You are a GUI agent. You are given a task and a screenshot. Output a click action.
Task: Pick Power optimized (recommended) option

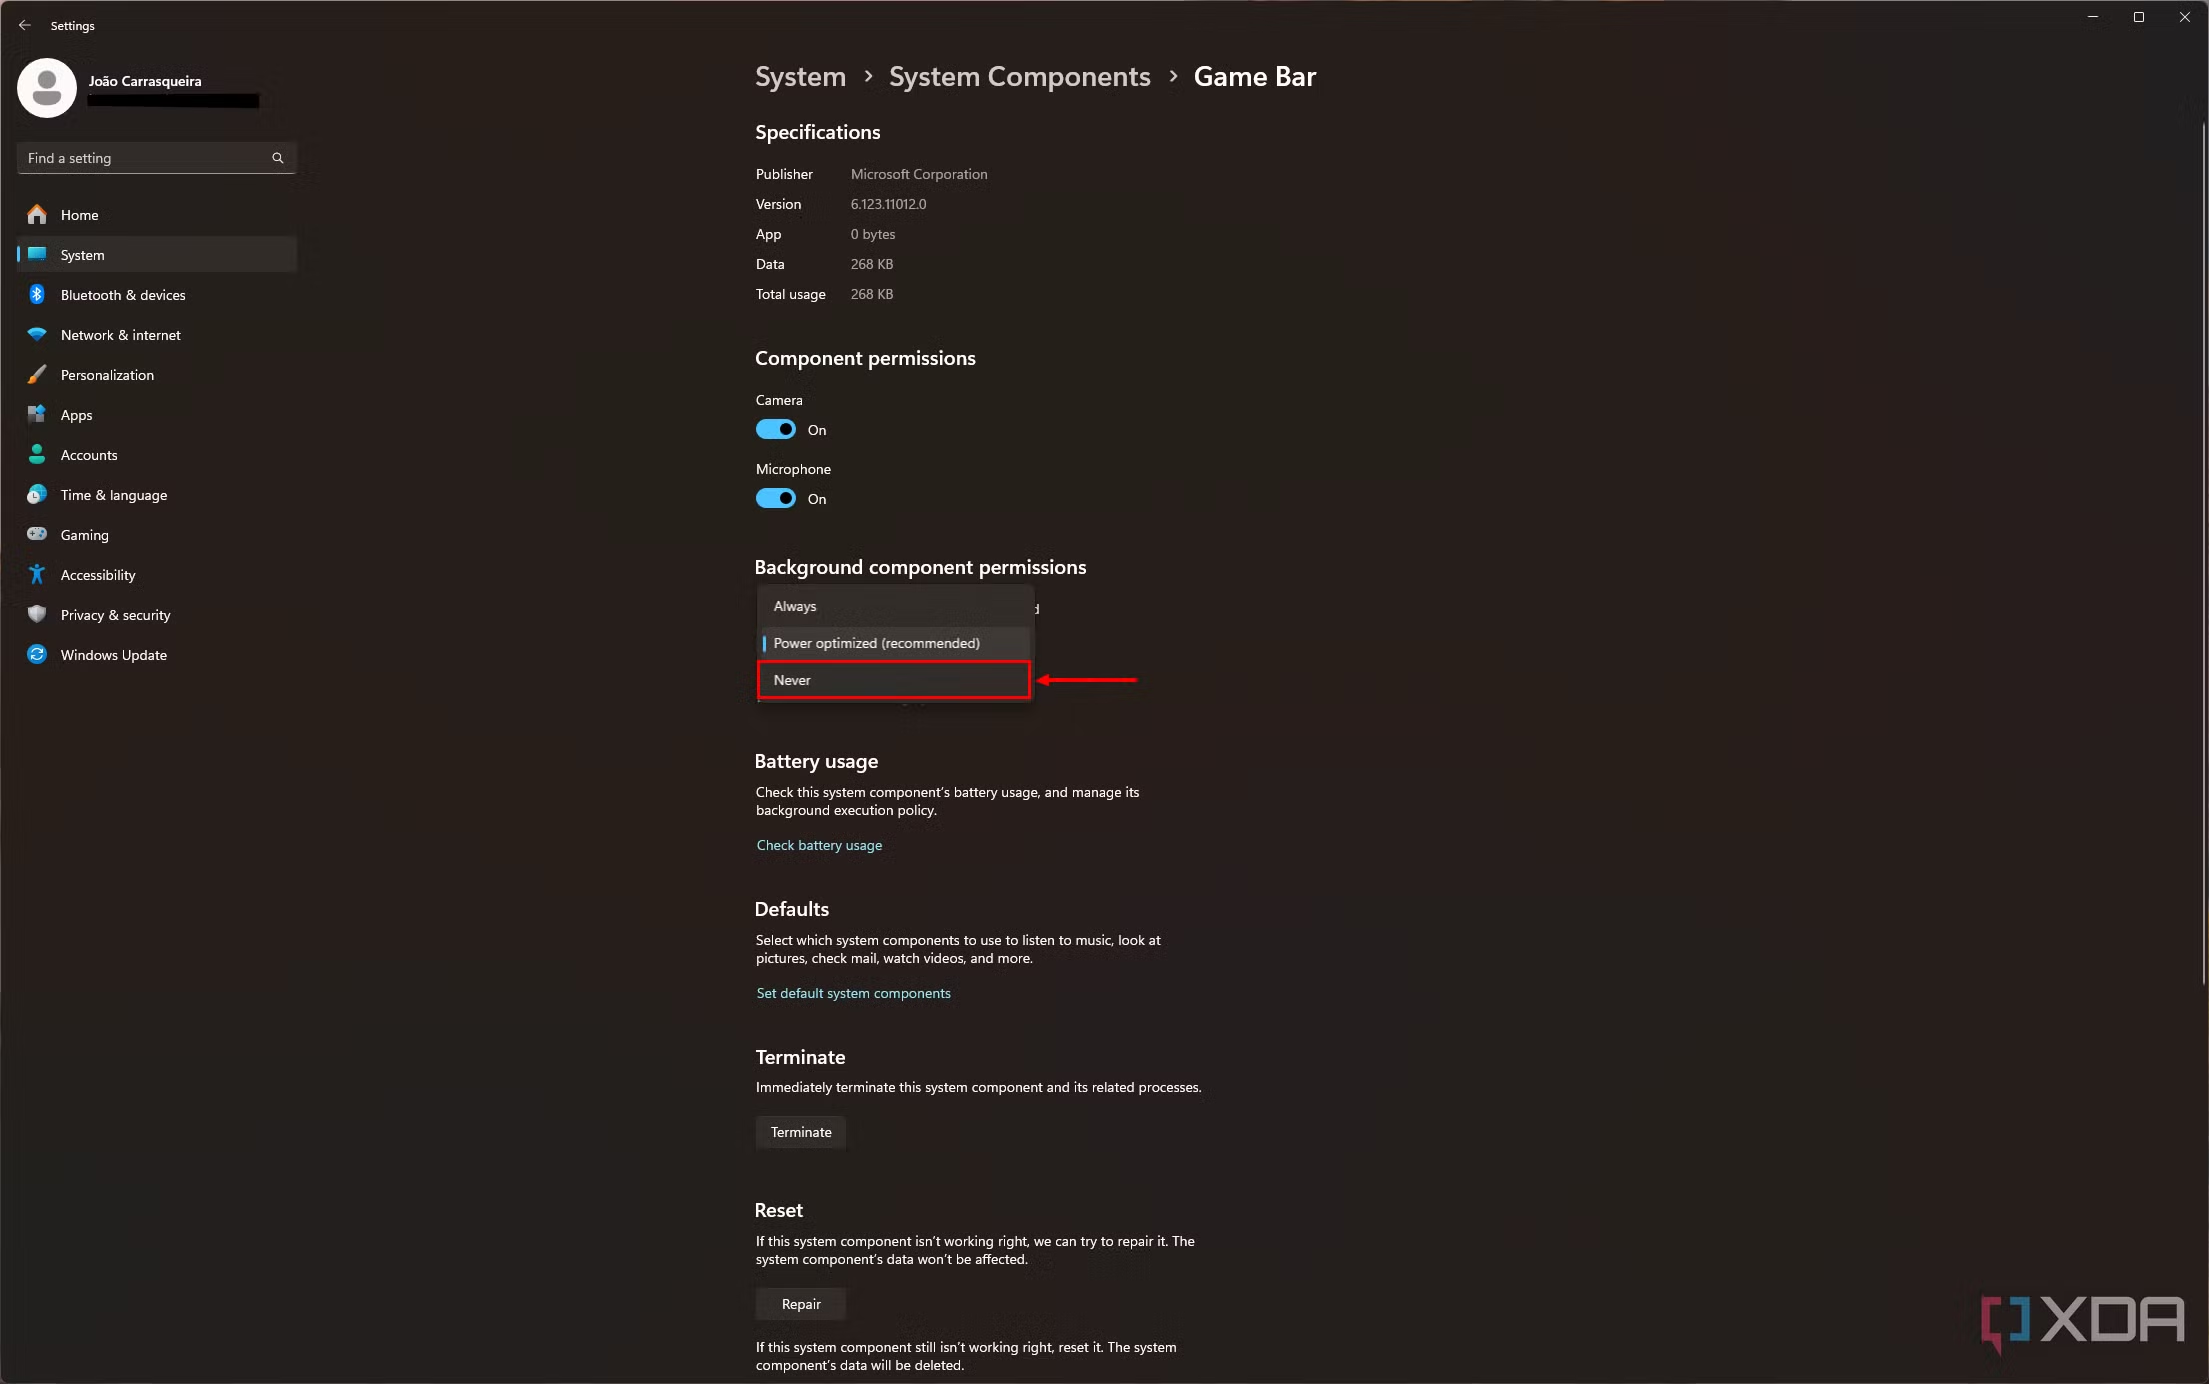pos(894,643)
